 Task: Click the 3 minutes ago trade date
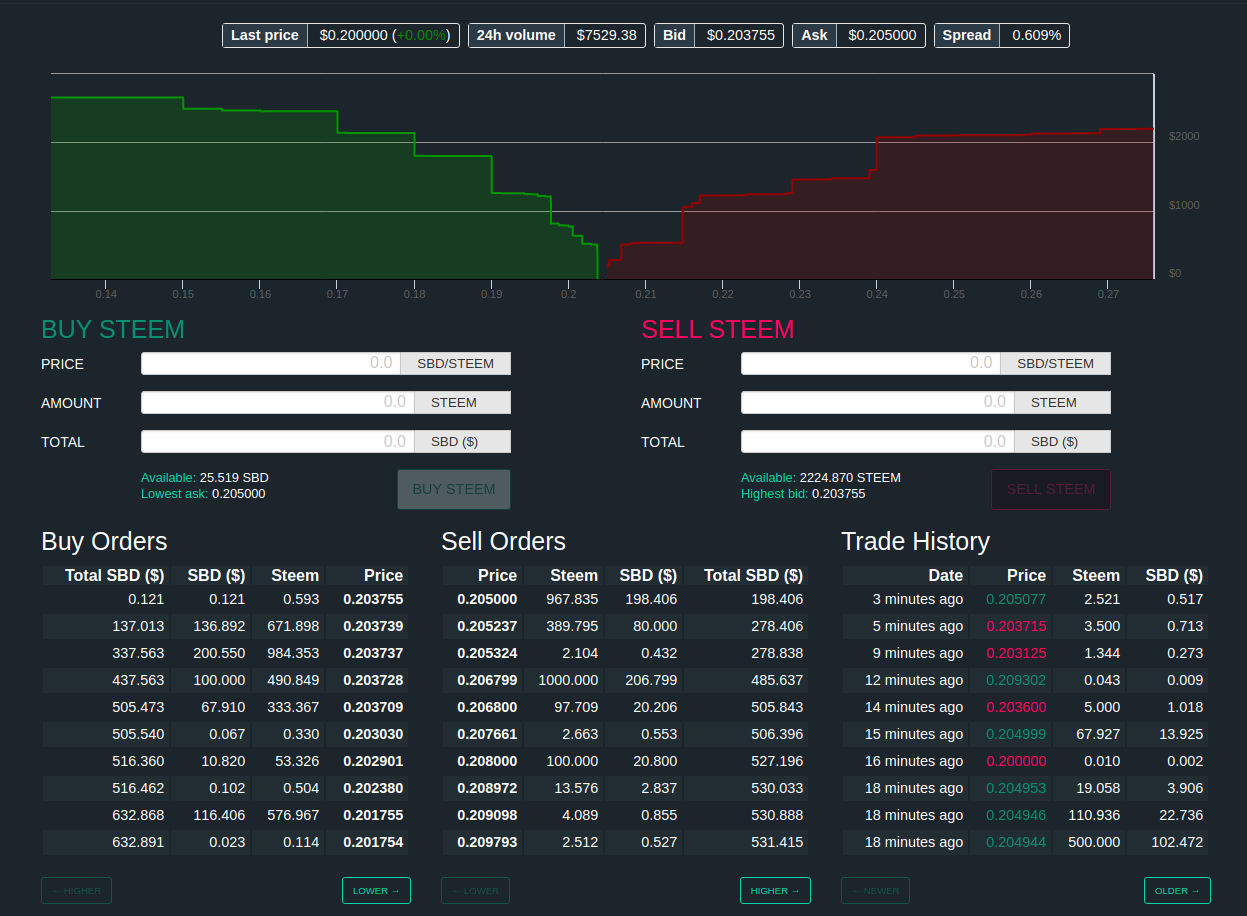918,599
